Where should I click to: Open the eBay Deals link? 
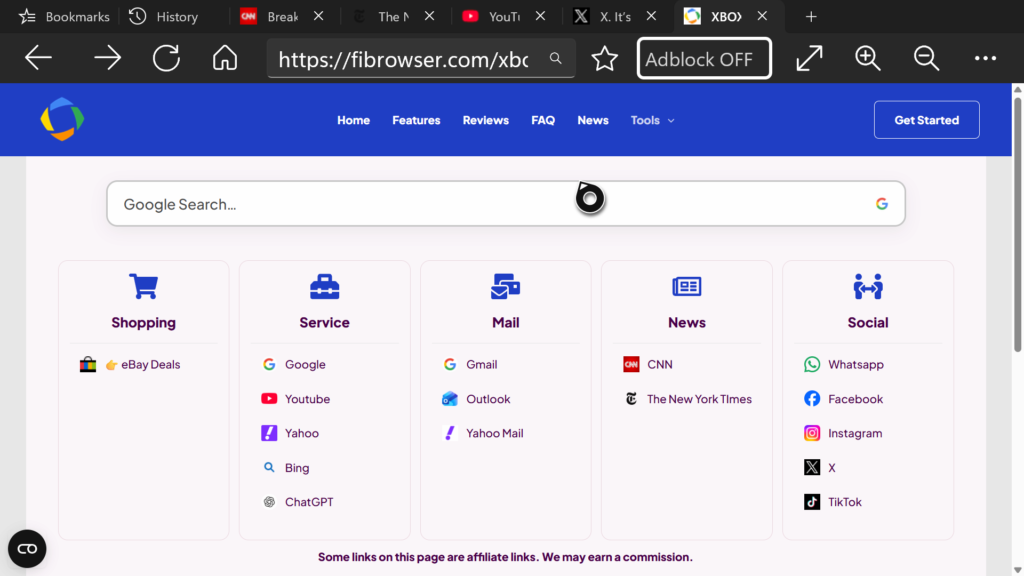(x=130, y=364)
